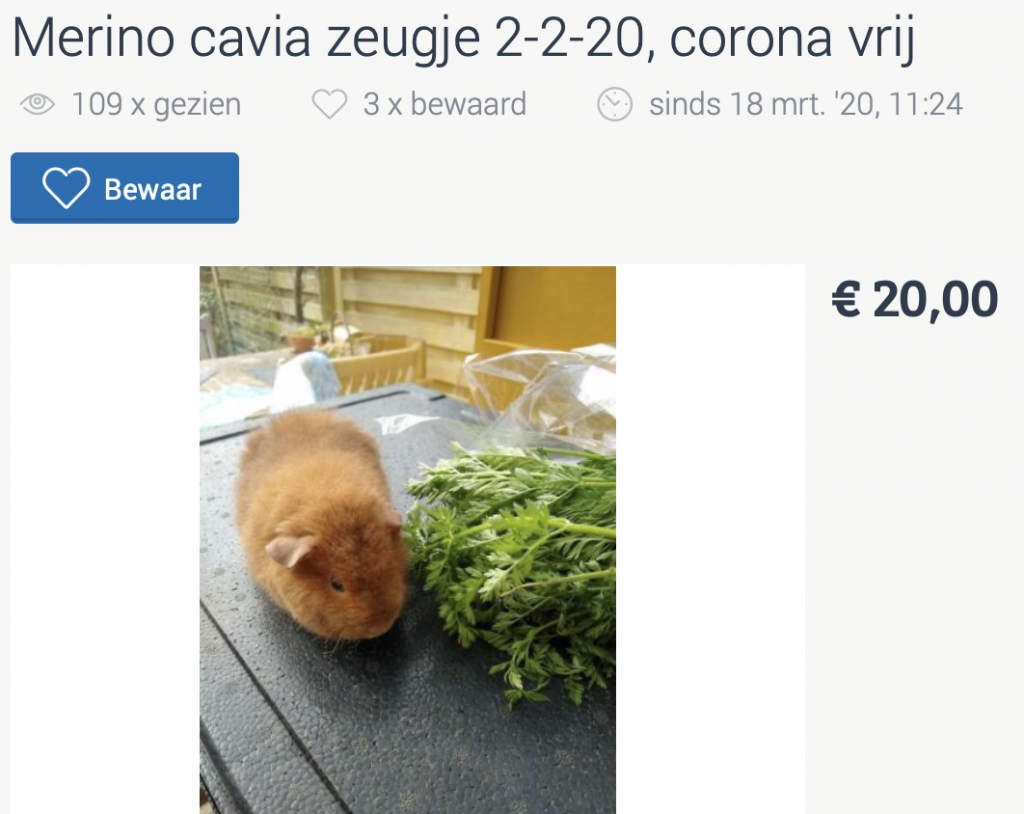Viewport: 1024px width, 814px height.
Task: Open the guinea pig listing photo
Action: coord(408,540)
